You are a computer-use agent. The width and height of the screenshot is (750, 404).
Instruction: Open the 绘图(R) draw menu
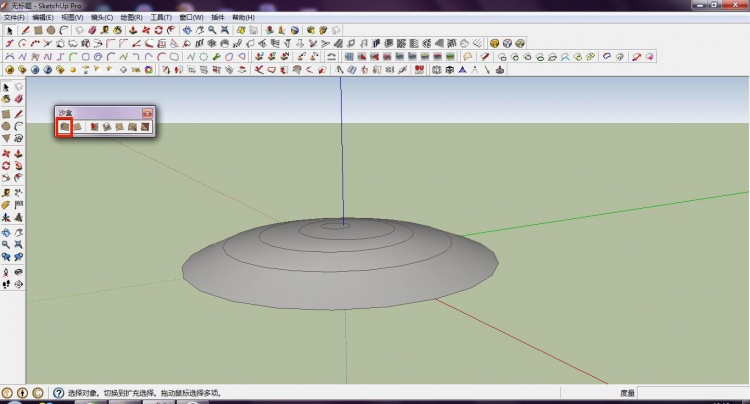[132, 17]
